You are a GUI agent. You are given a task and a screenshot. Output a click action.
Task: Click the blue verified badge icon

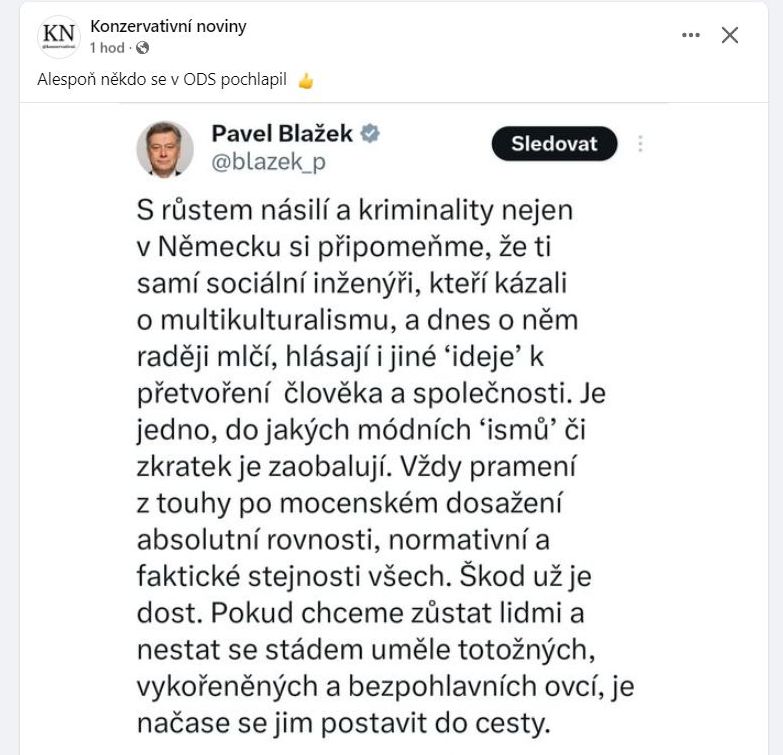pyautogui.click(x=369, y=134)
